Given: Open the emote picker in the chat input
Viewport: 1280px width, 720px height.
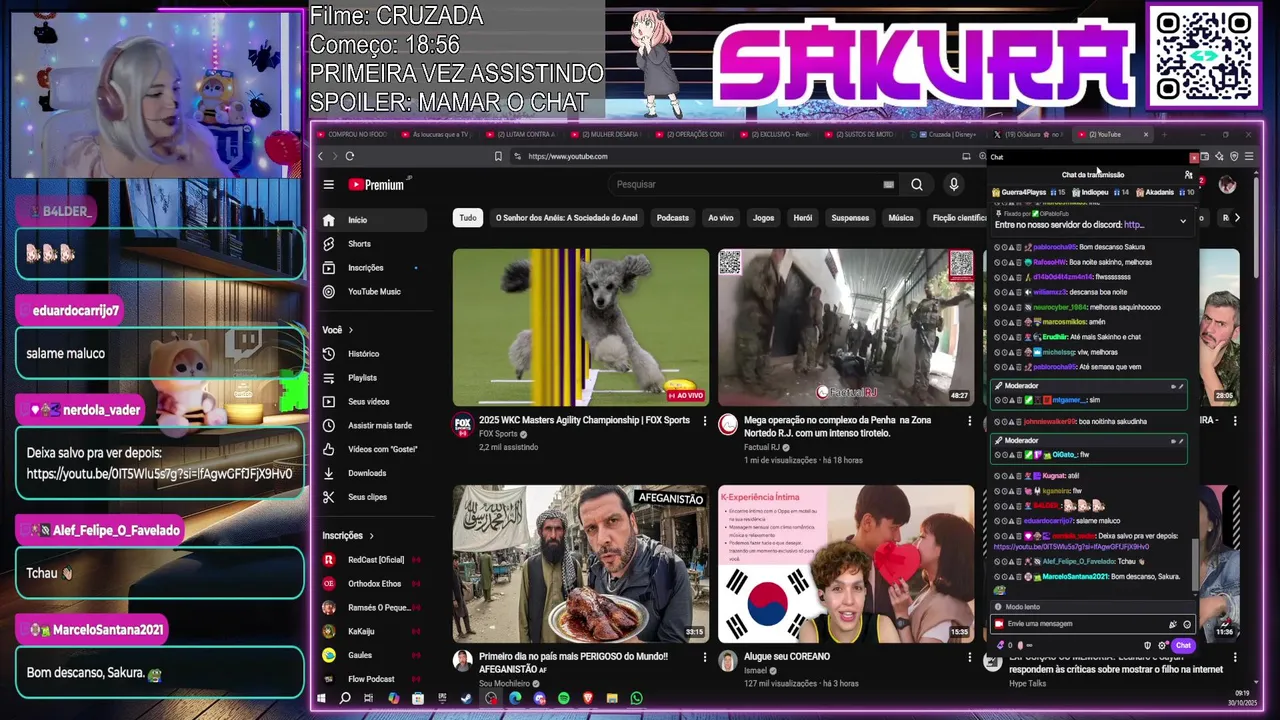Looking at the screenshot, I should [1187, 624].
